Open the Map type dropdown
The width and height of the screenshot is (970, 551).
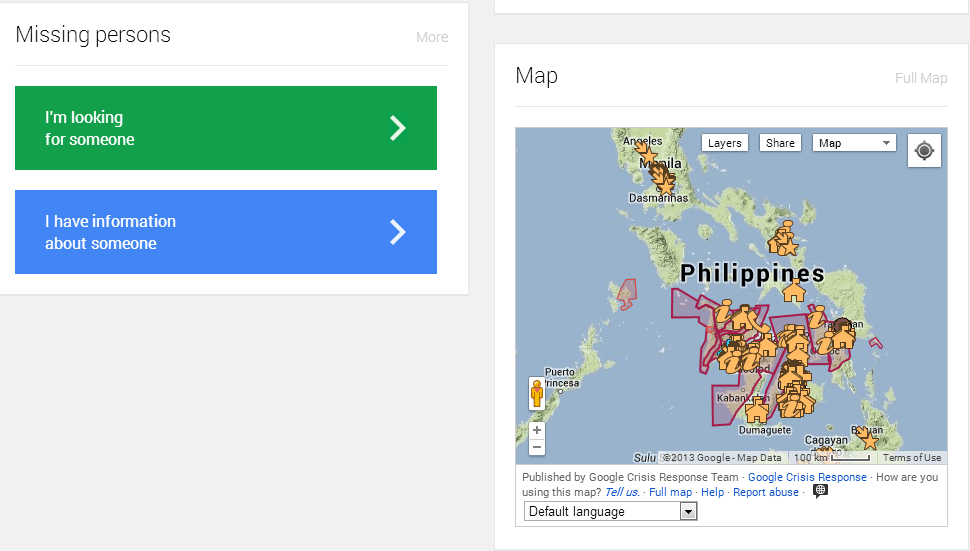[x=854, y=143]
